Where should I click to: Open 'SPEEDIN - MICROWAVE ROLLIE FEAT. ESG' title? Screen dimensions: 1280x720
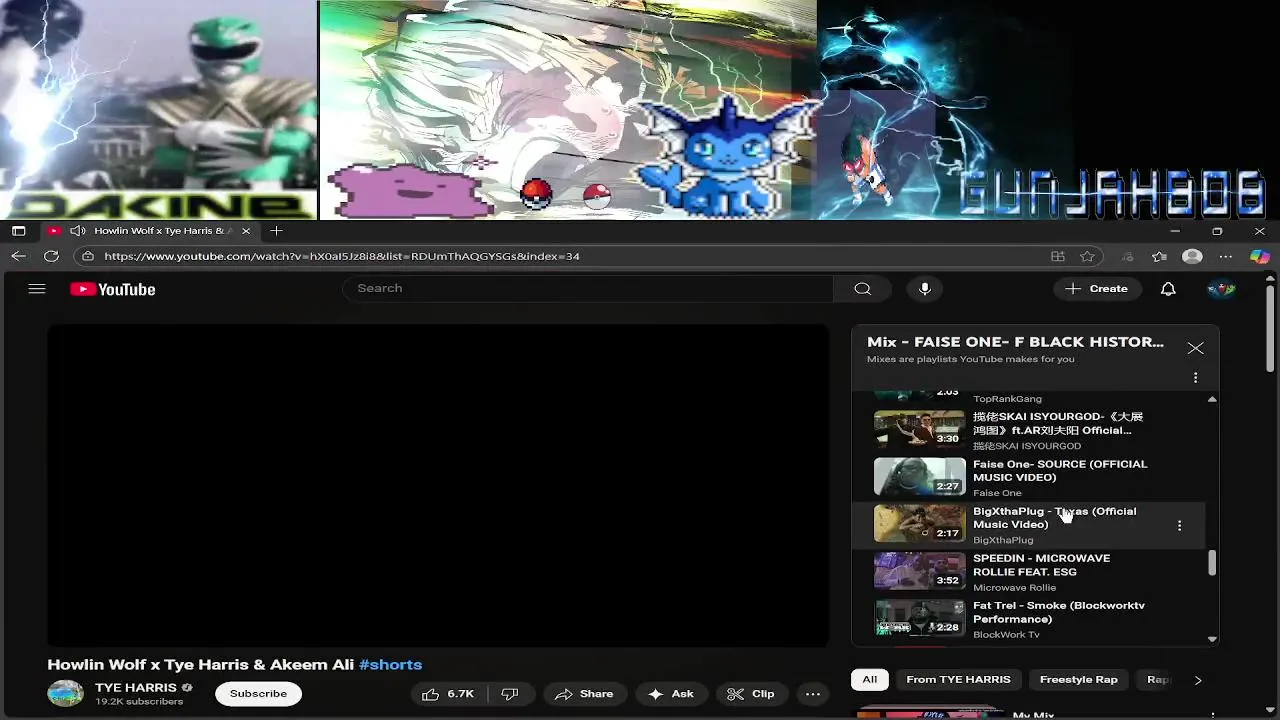[1041, 565]
